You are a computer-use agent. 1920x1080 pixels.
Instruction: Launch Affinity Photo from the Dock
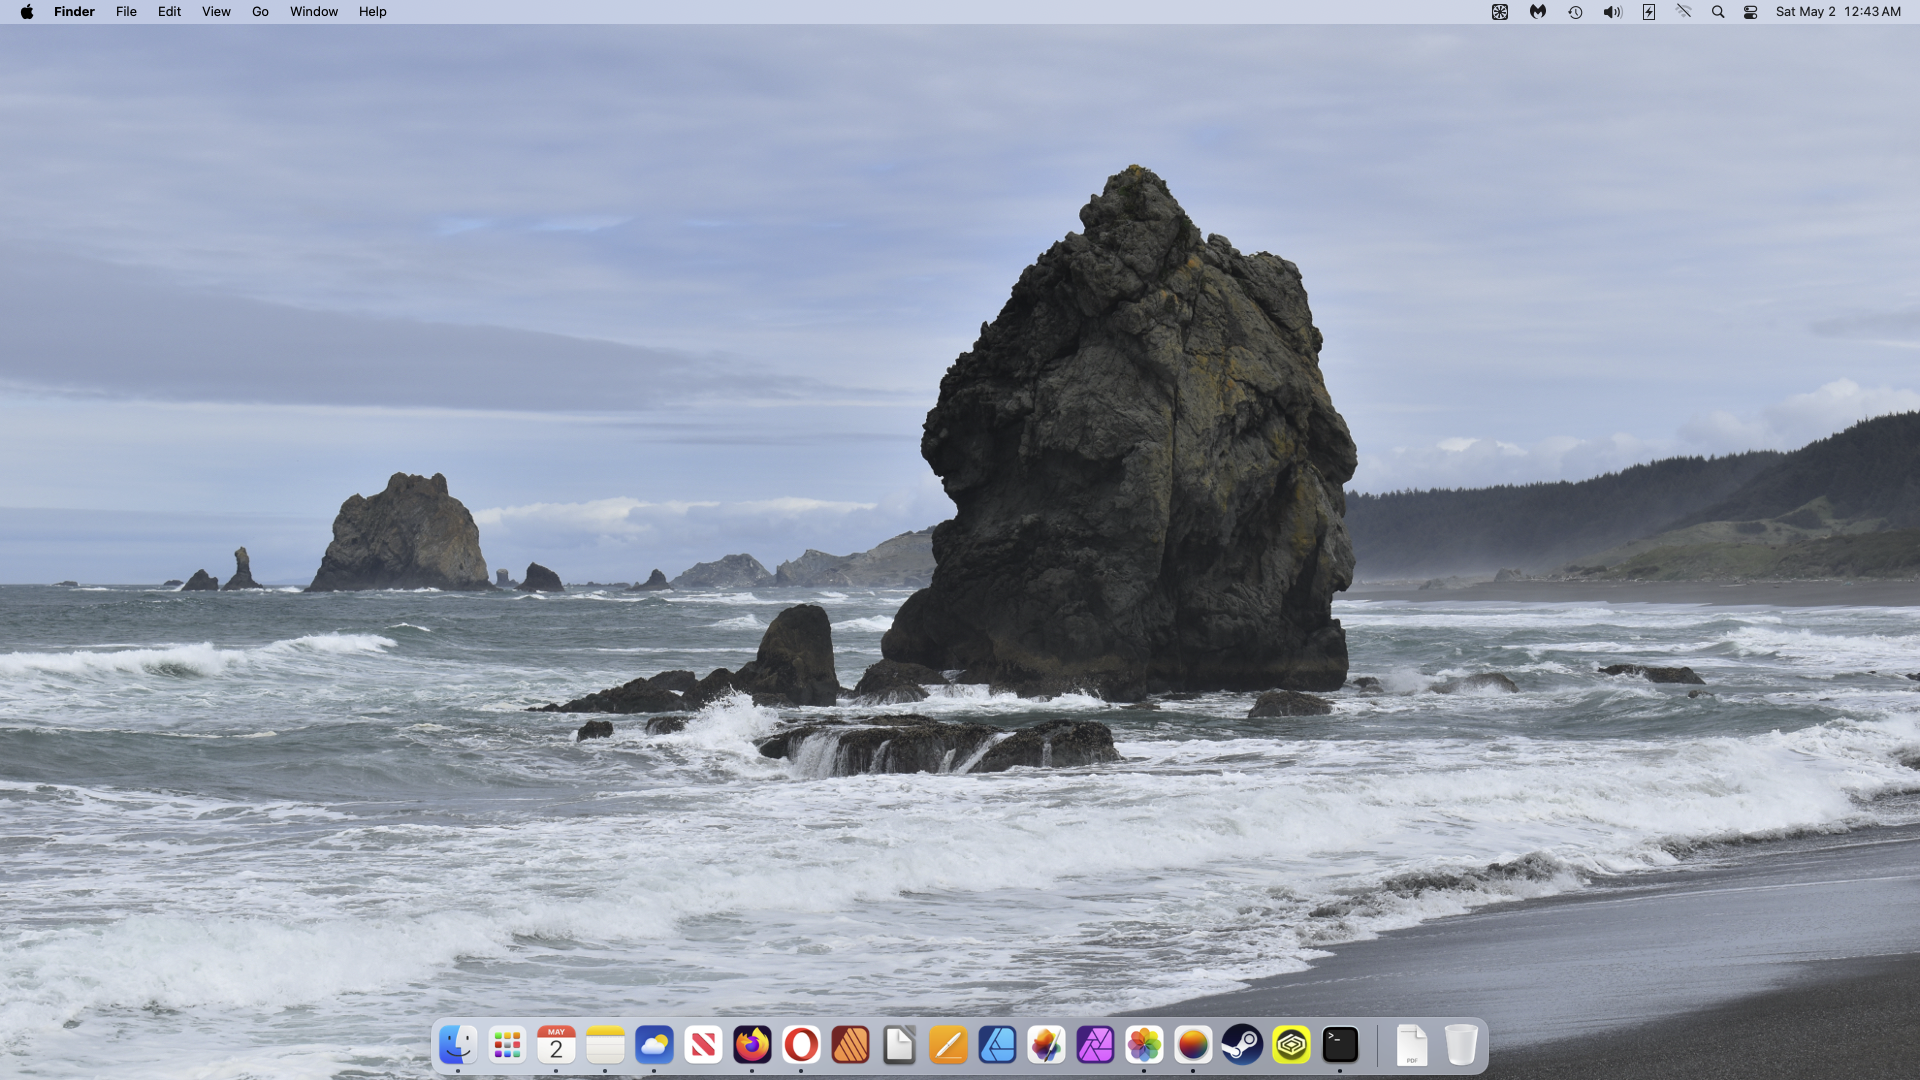click(1095, 1046)
